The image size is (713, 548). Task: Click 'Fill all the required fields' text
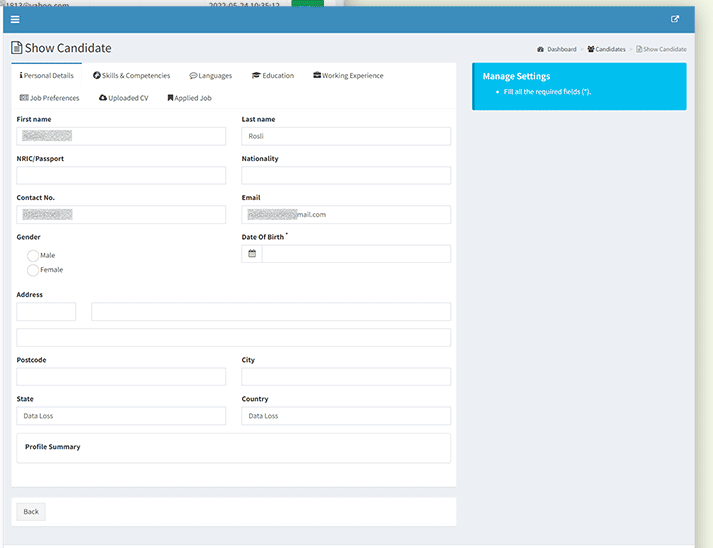pyautogui.click(x=547, y=92)
